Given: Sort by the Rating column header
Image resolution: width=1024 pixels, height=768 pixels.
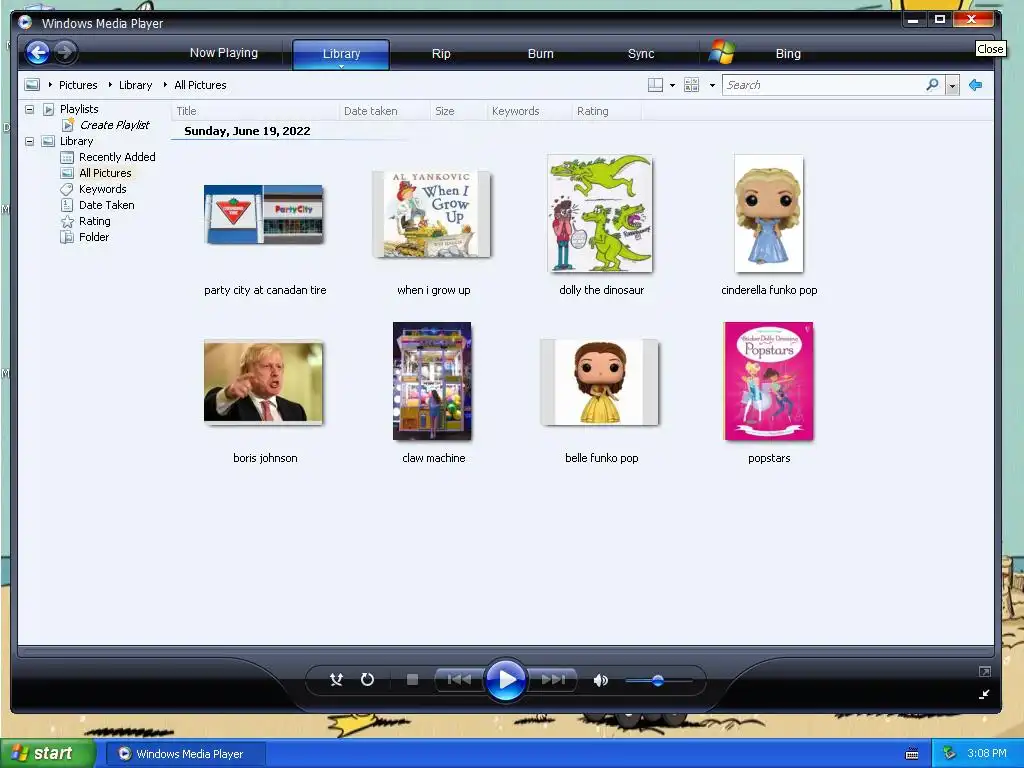Looking at the screenshot, I should pos(607,111).
